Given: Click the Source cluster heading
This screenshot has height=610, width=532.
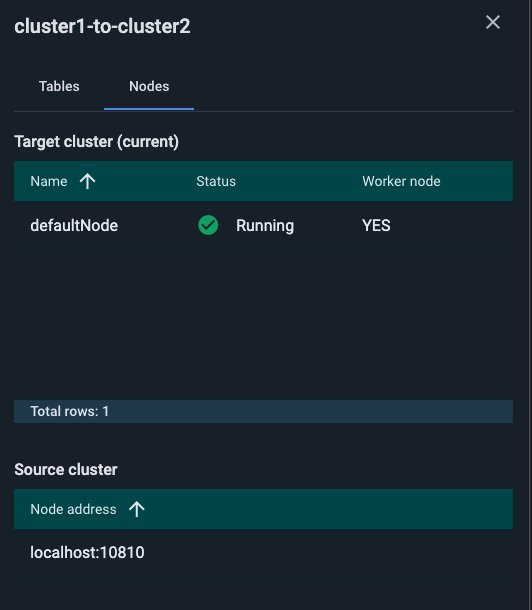Looking at the screenshot, I should tap(66, 470).
